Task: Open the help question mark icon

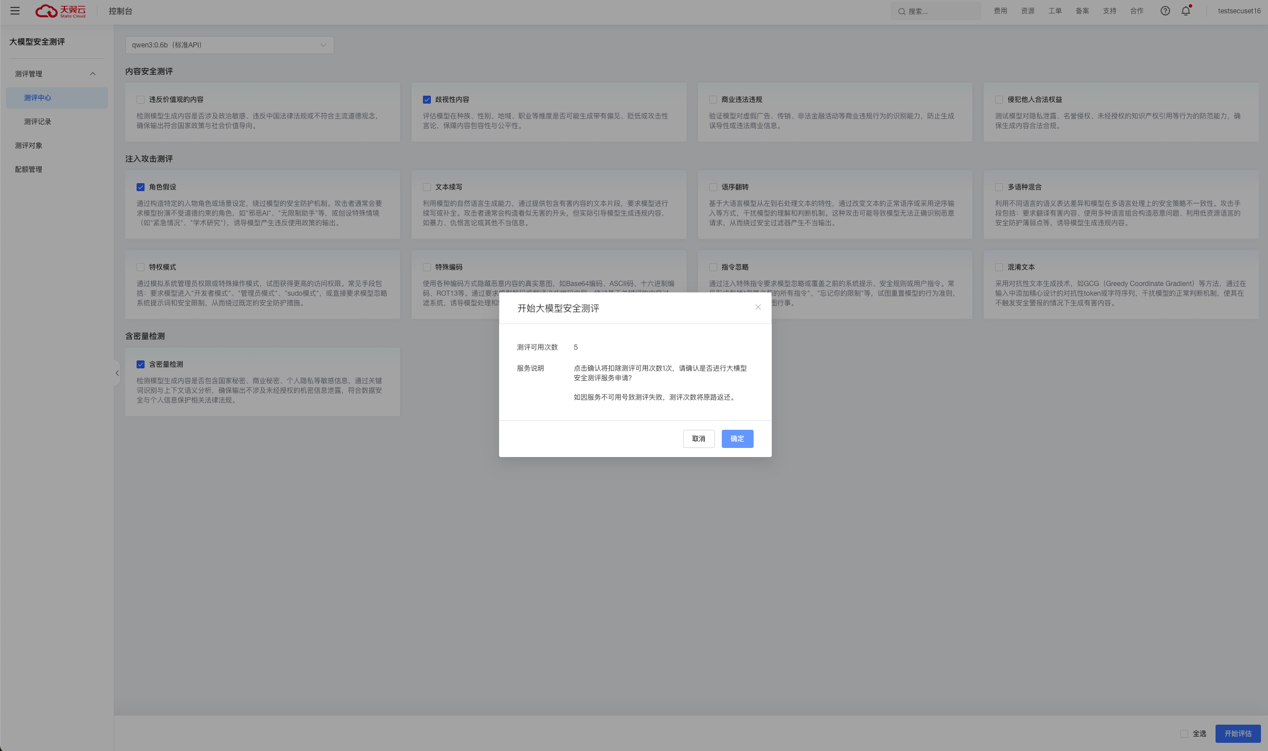Action: click(1165, 11)
